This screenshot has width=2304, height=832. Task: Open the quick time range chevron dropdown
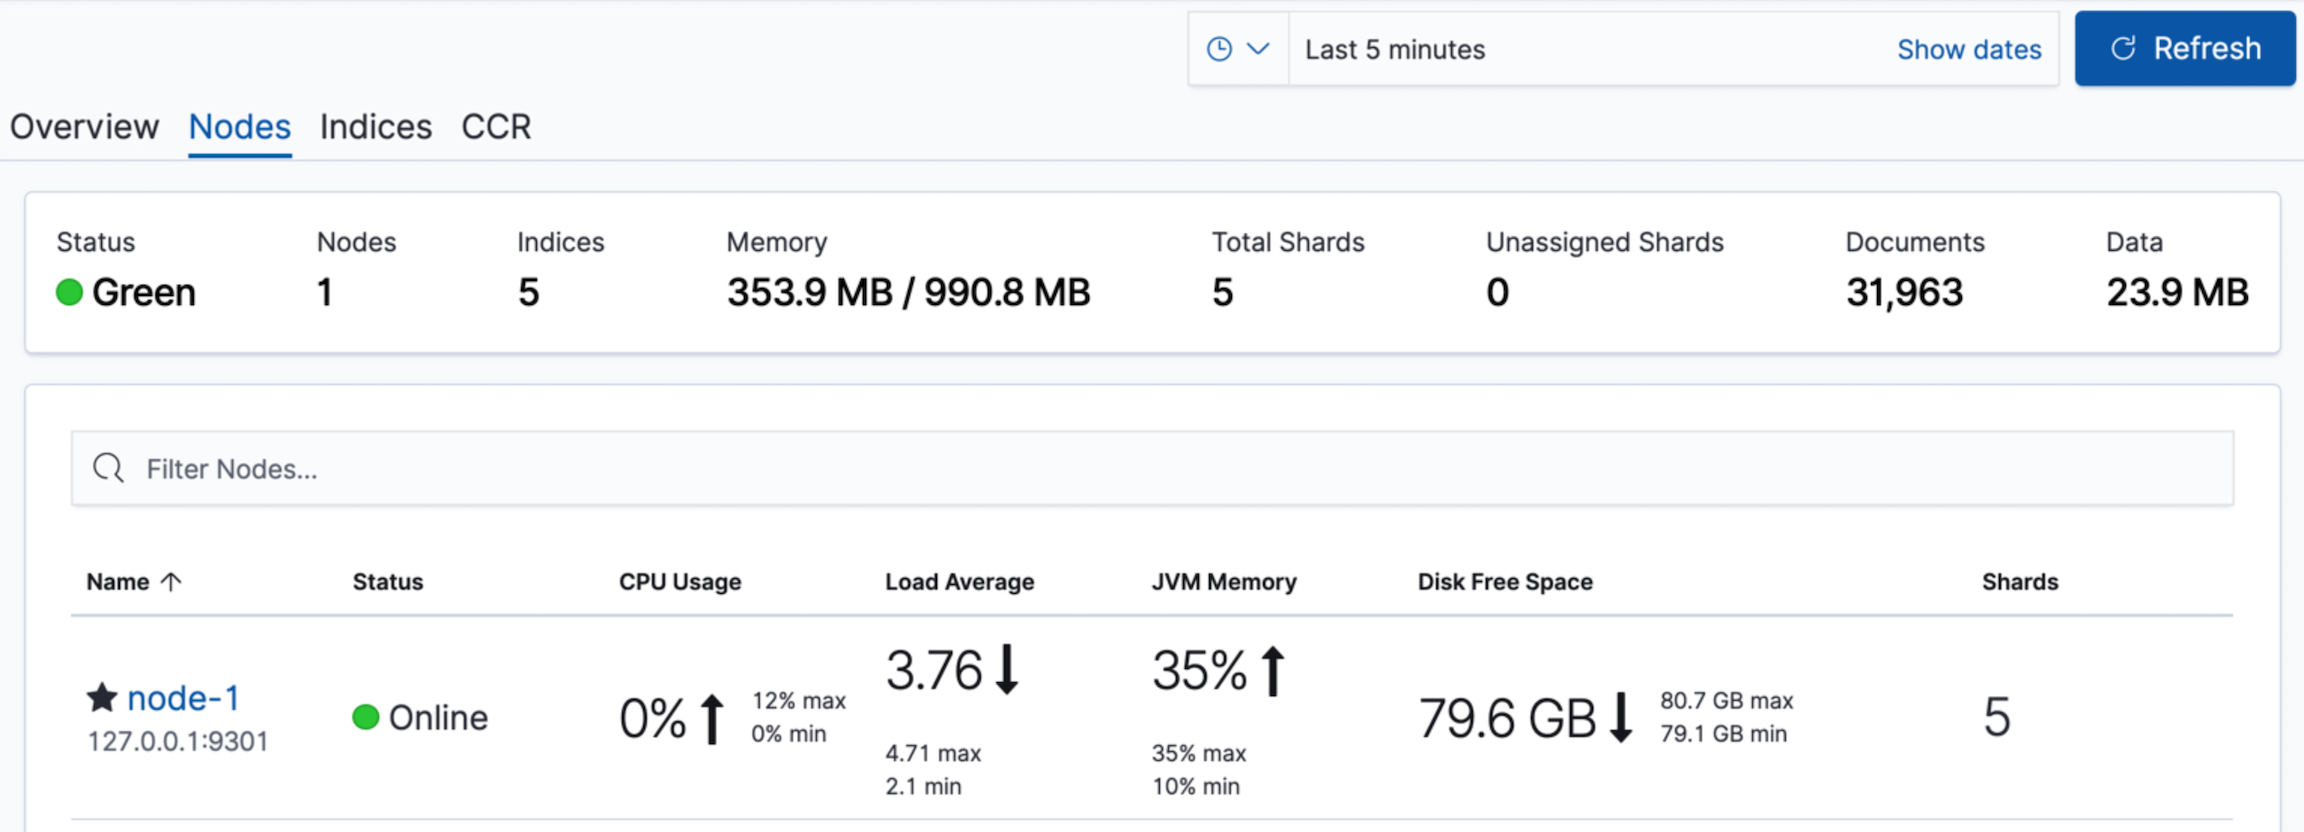pyautogui.click(x=1258, y=49)
